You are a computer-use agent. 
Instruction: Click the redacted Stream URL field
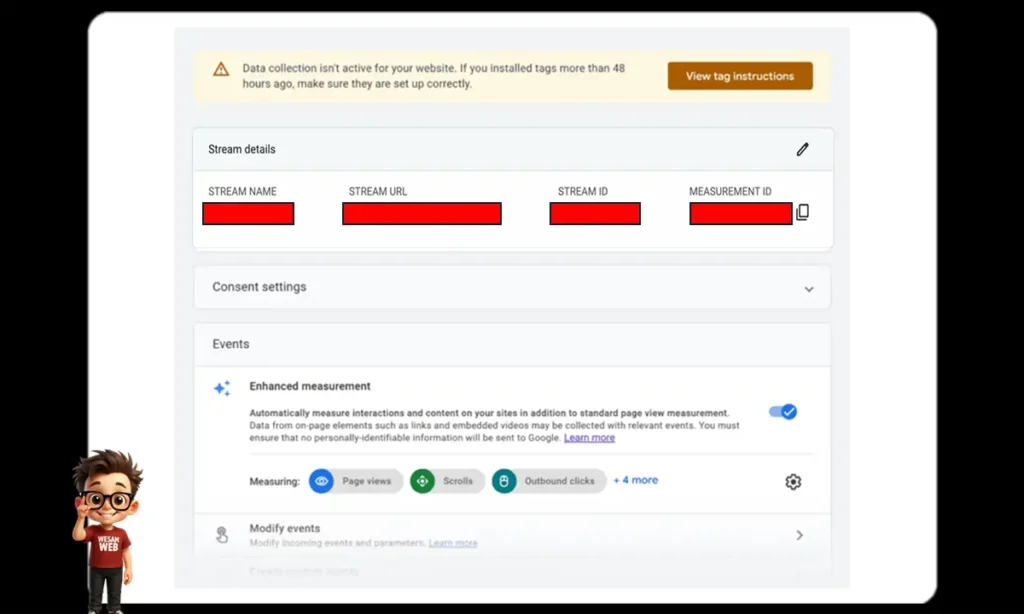coord(421,213)
